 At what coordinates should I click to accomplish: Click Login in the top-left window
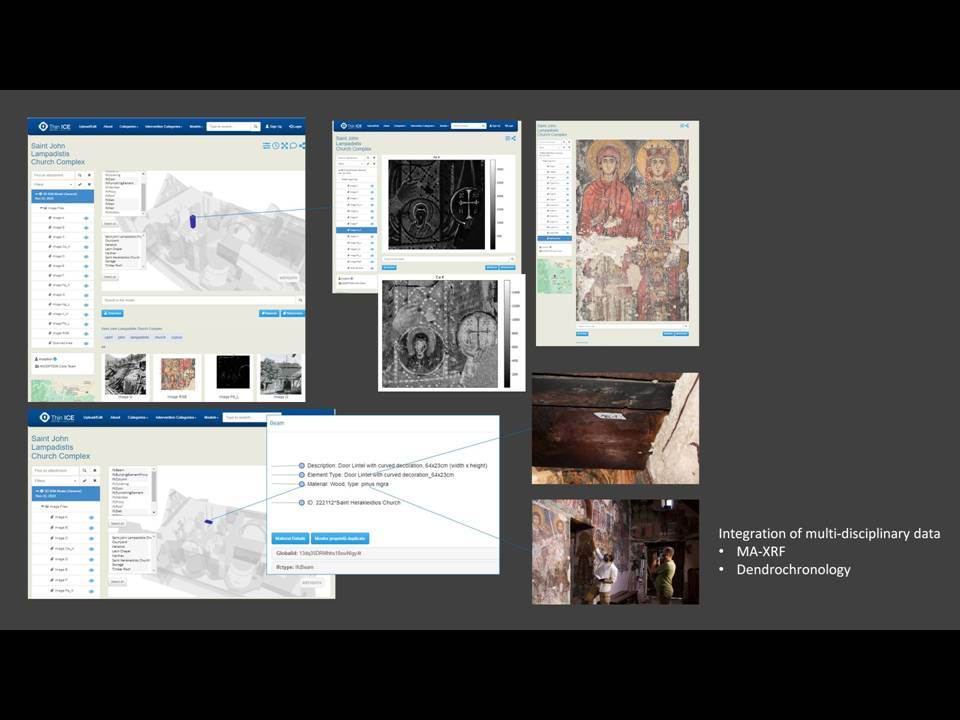[x=295, y=127]
